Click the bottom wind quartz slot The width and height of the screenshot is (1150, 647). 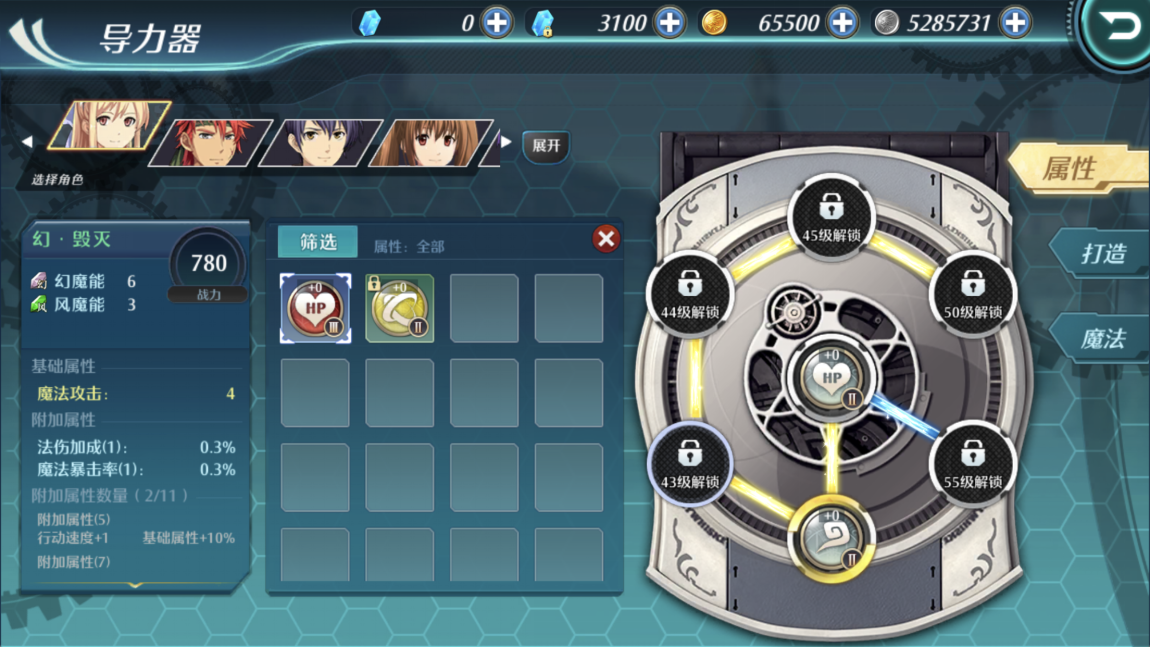pyautogui.click(x=832, y=539)
